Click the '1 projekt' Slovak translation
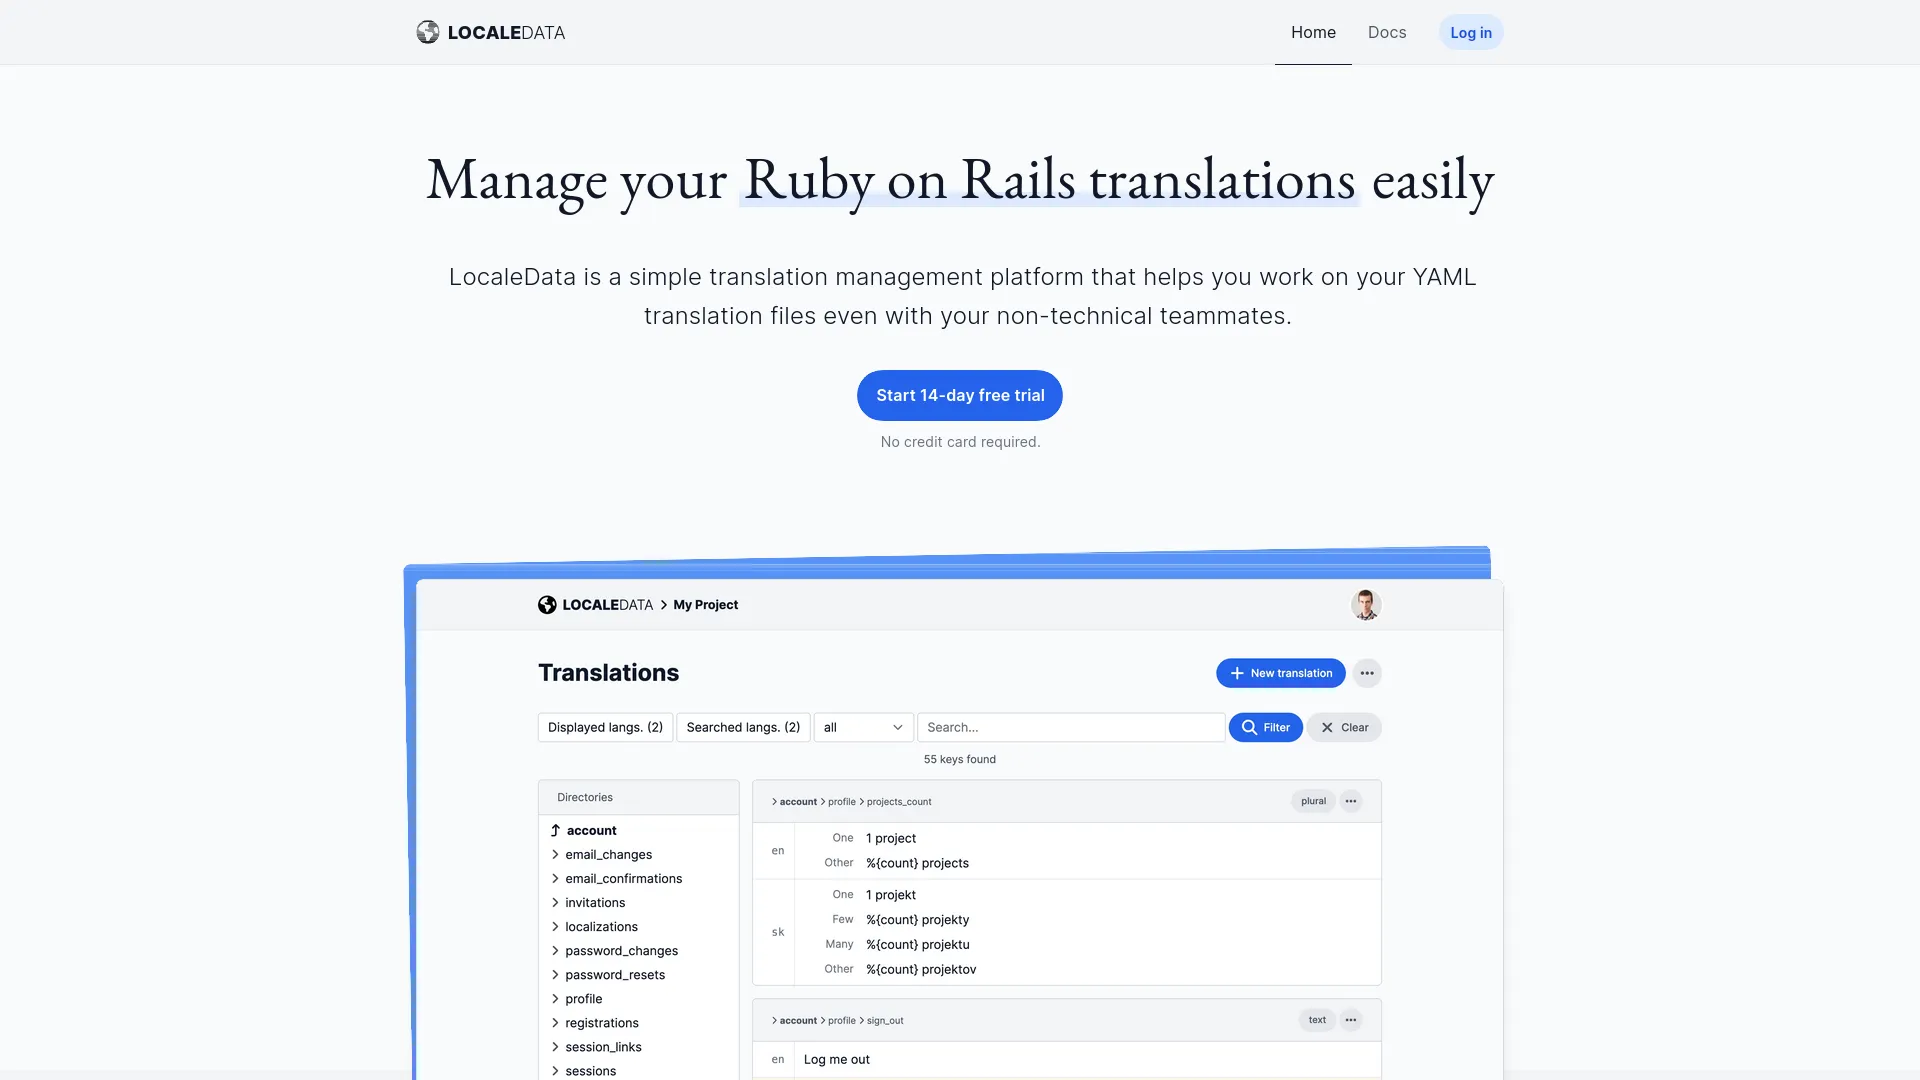The width and height of the screenshot is (1920, 1080). point(891,895)
